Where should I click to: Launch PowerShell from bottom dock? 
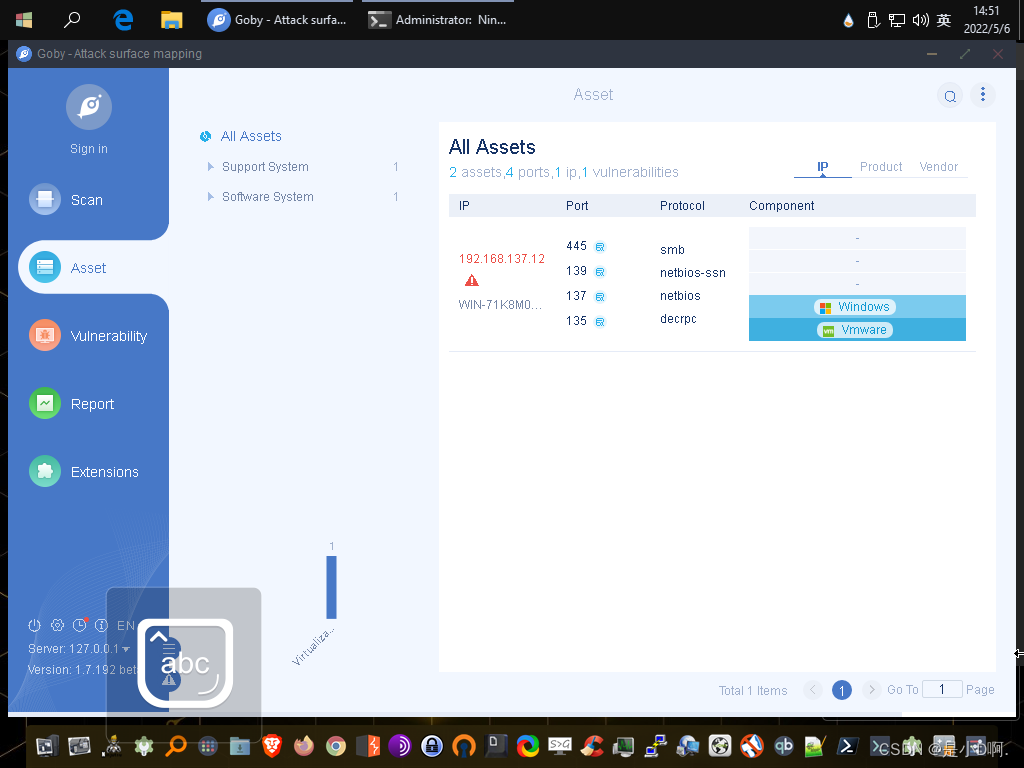click(848, 745)
